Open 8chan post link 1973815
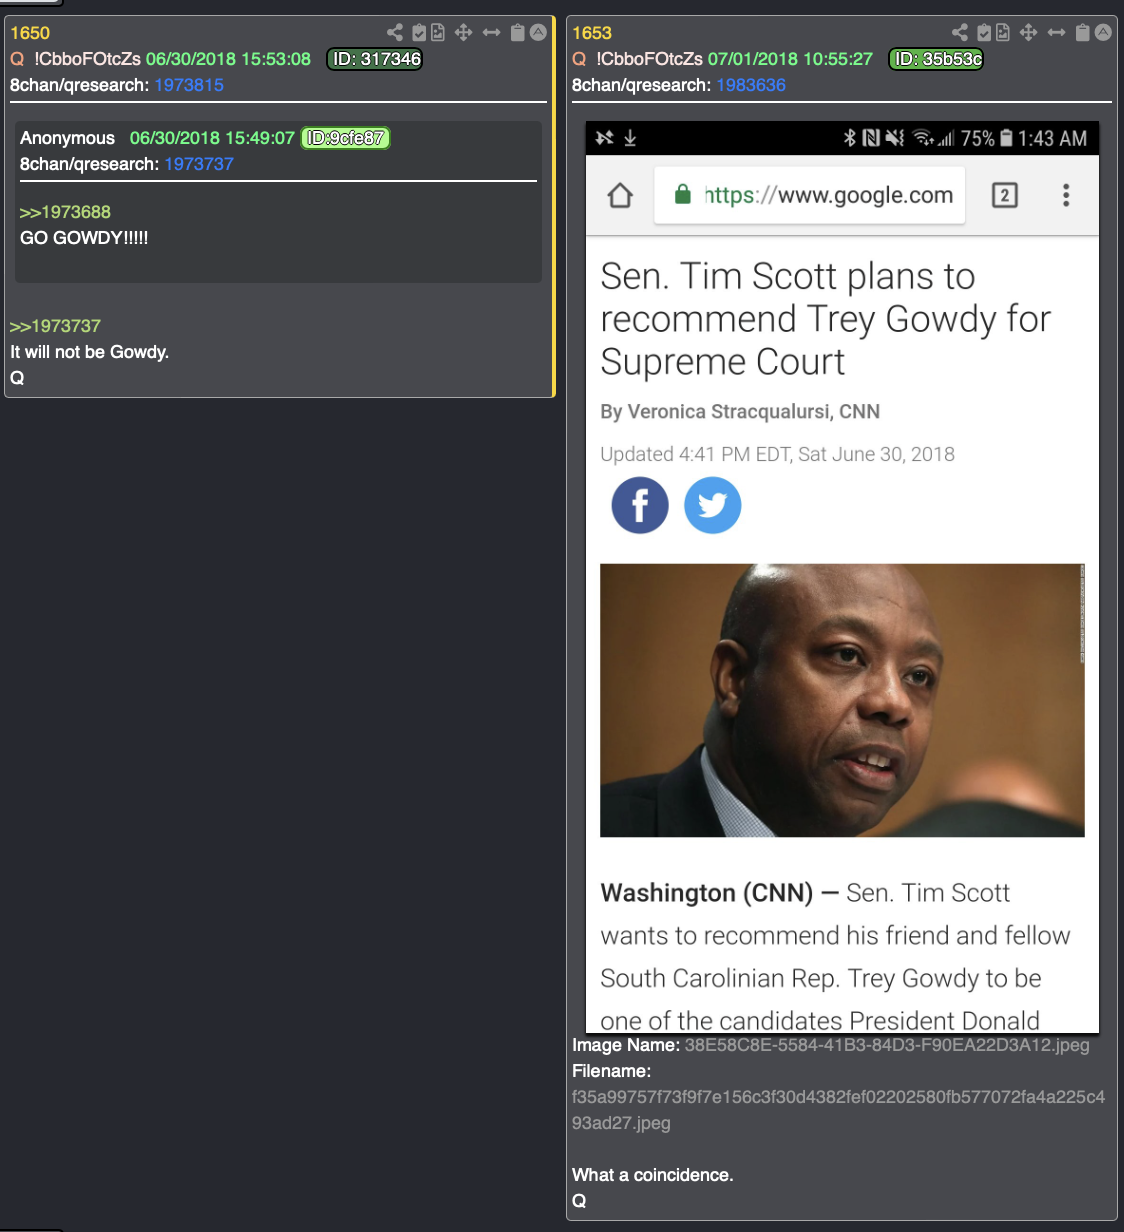Screen dimensions: 1124x1232 coord(189,85)
